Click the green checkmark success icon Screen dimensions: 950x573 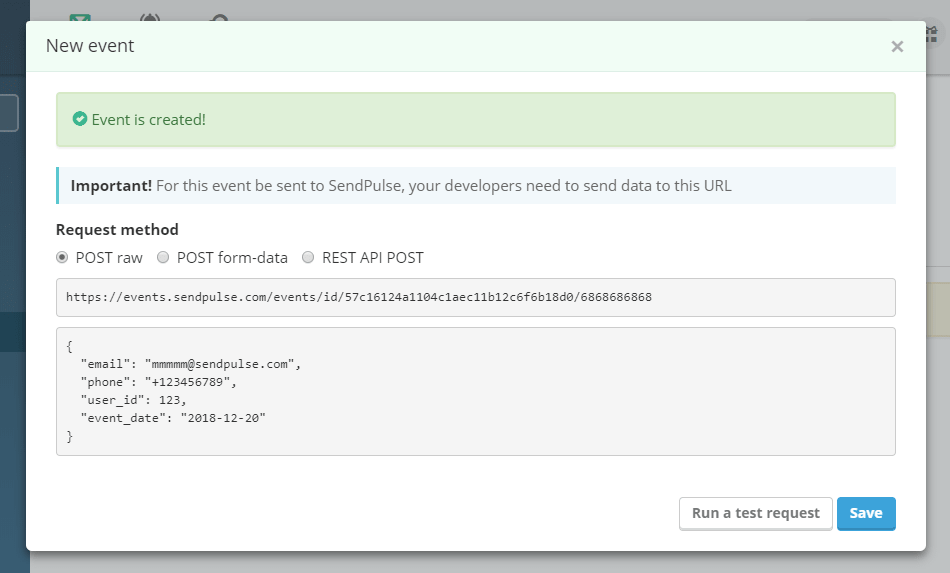point(80,119)
